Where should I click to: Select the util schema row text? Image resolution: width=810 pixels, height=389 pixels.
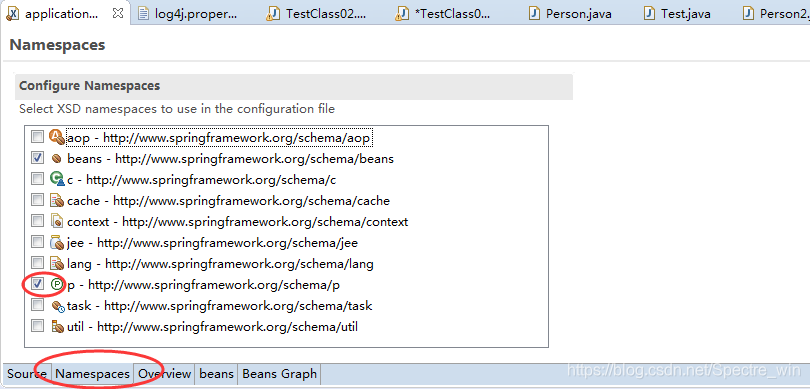[212, 327]
